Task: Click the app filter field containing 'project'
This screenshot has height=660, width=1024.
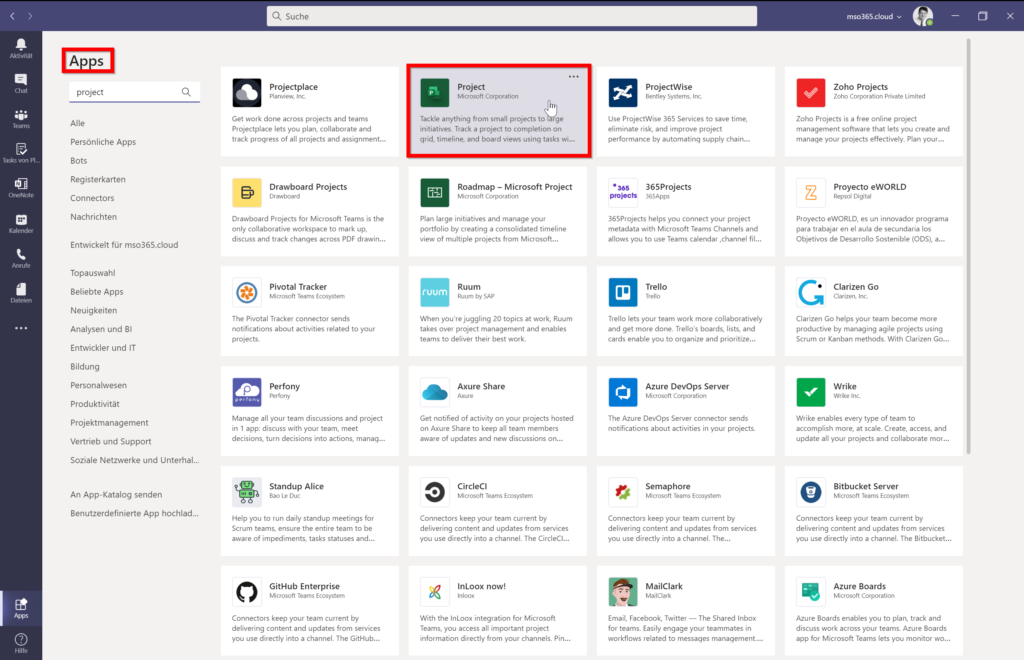Action: tap(134, 92)
